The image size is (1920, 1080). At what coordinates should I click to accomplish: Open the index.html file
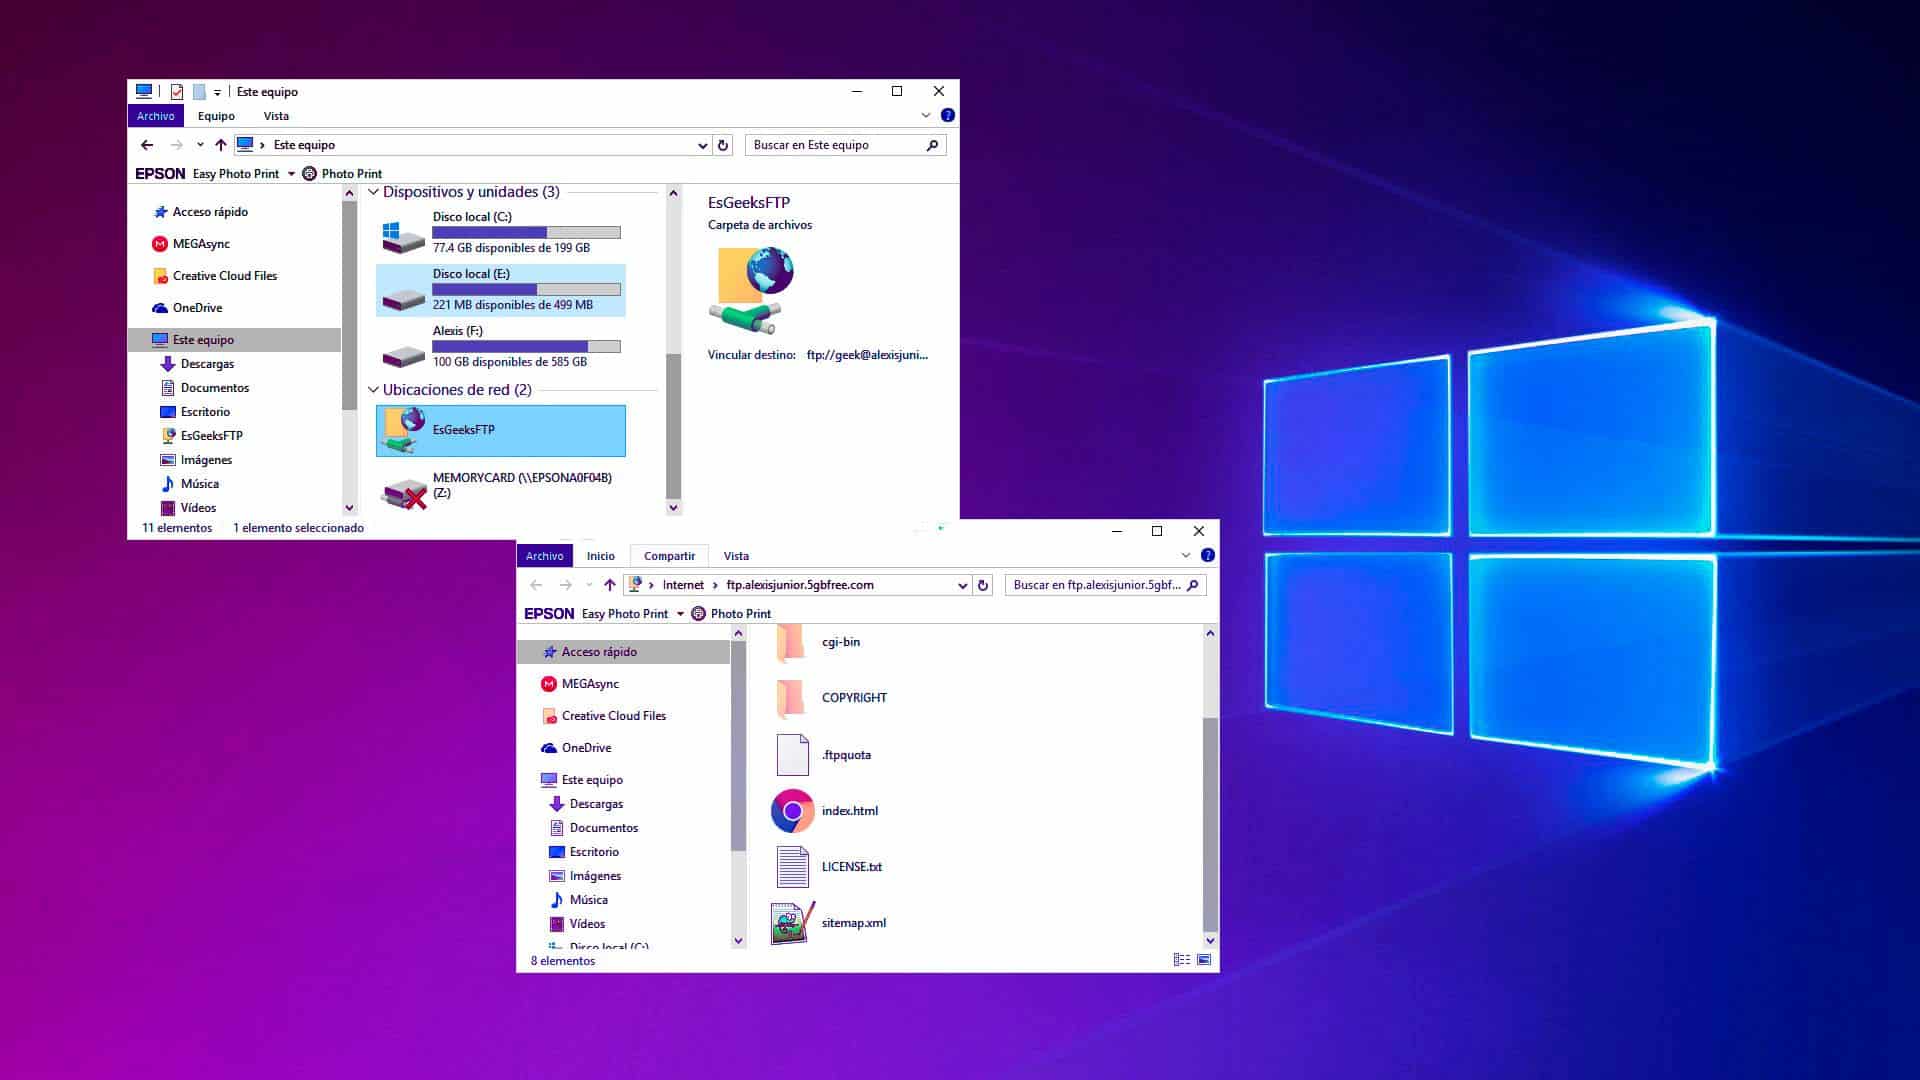point(849,811)
